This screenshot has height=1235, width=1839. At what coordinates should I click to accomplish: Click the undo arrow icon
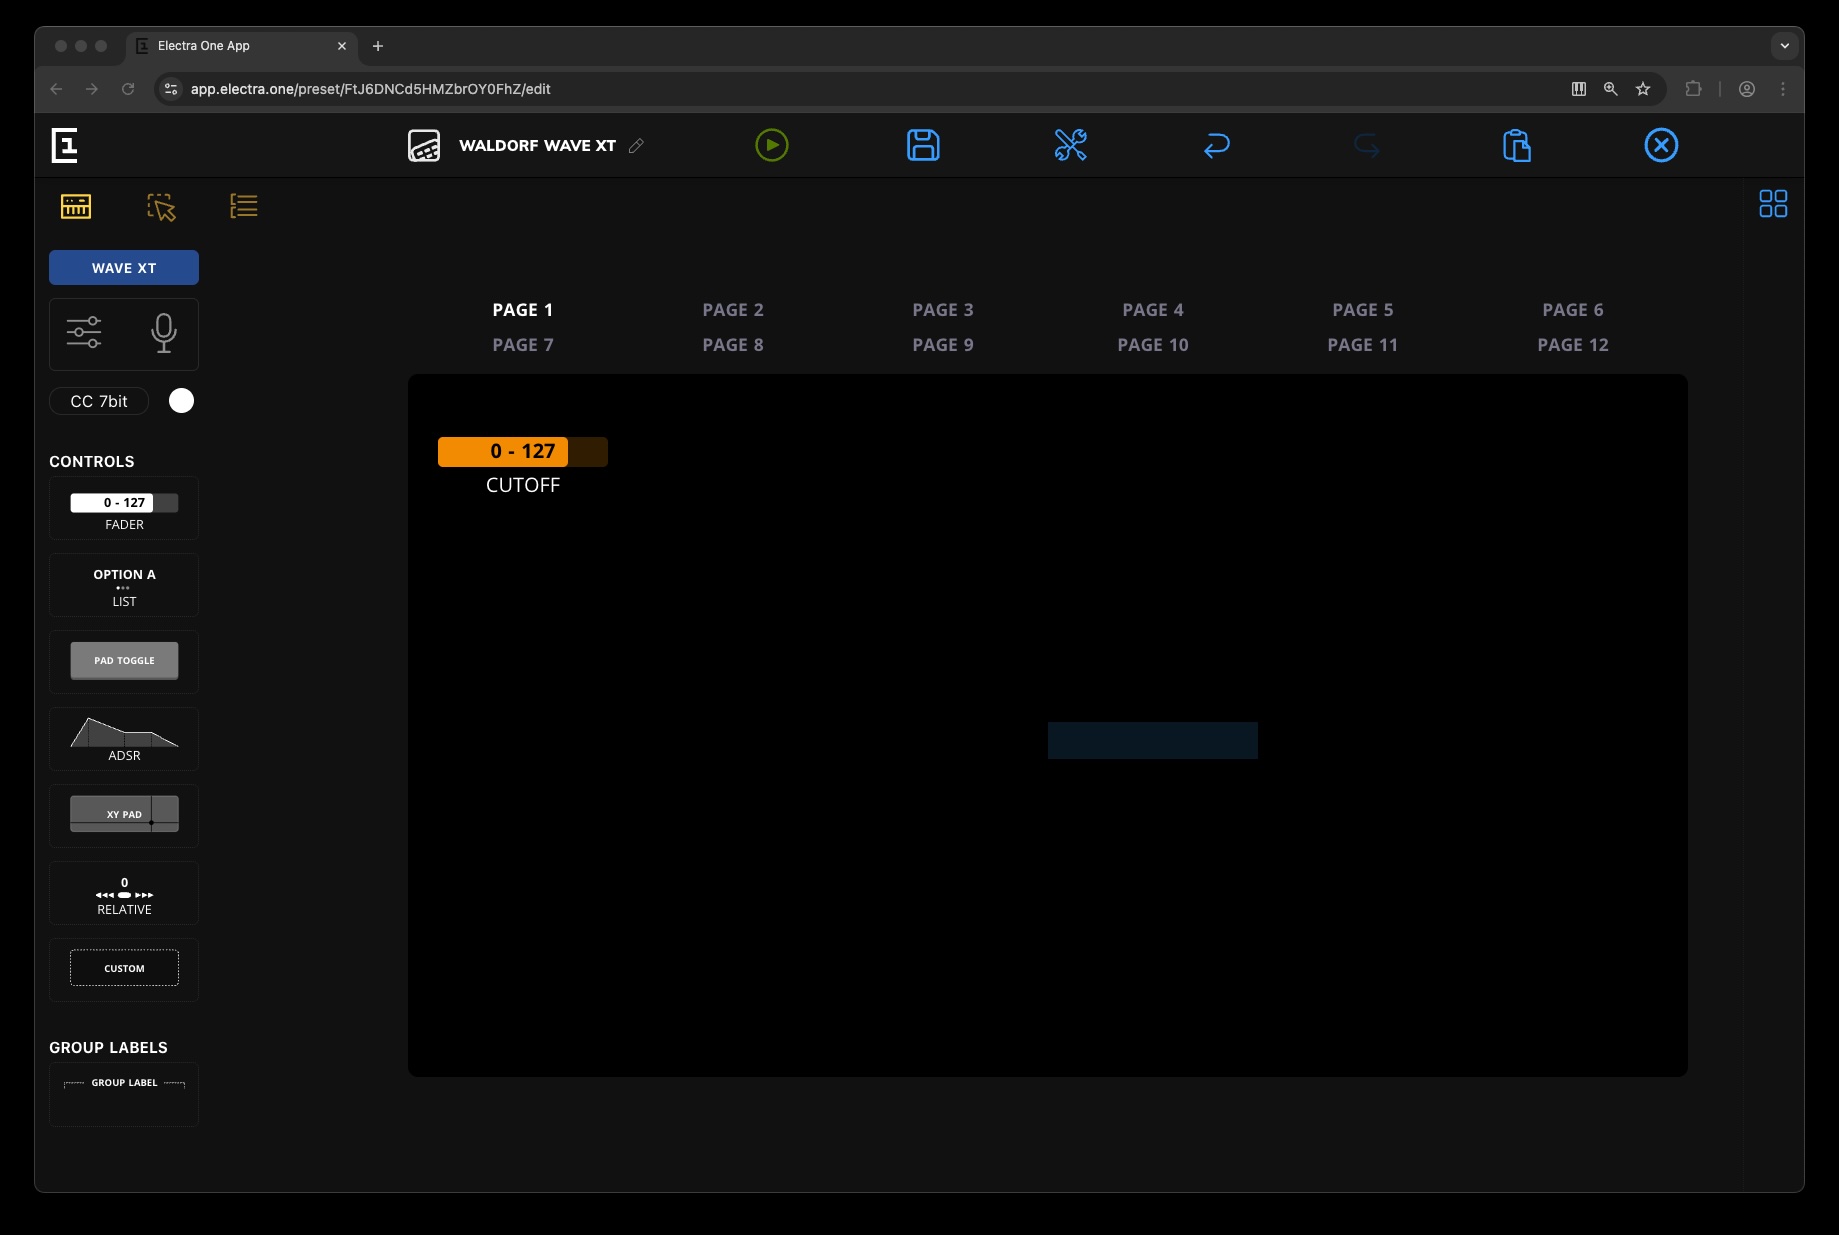click(x=1216, y=146)
